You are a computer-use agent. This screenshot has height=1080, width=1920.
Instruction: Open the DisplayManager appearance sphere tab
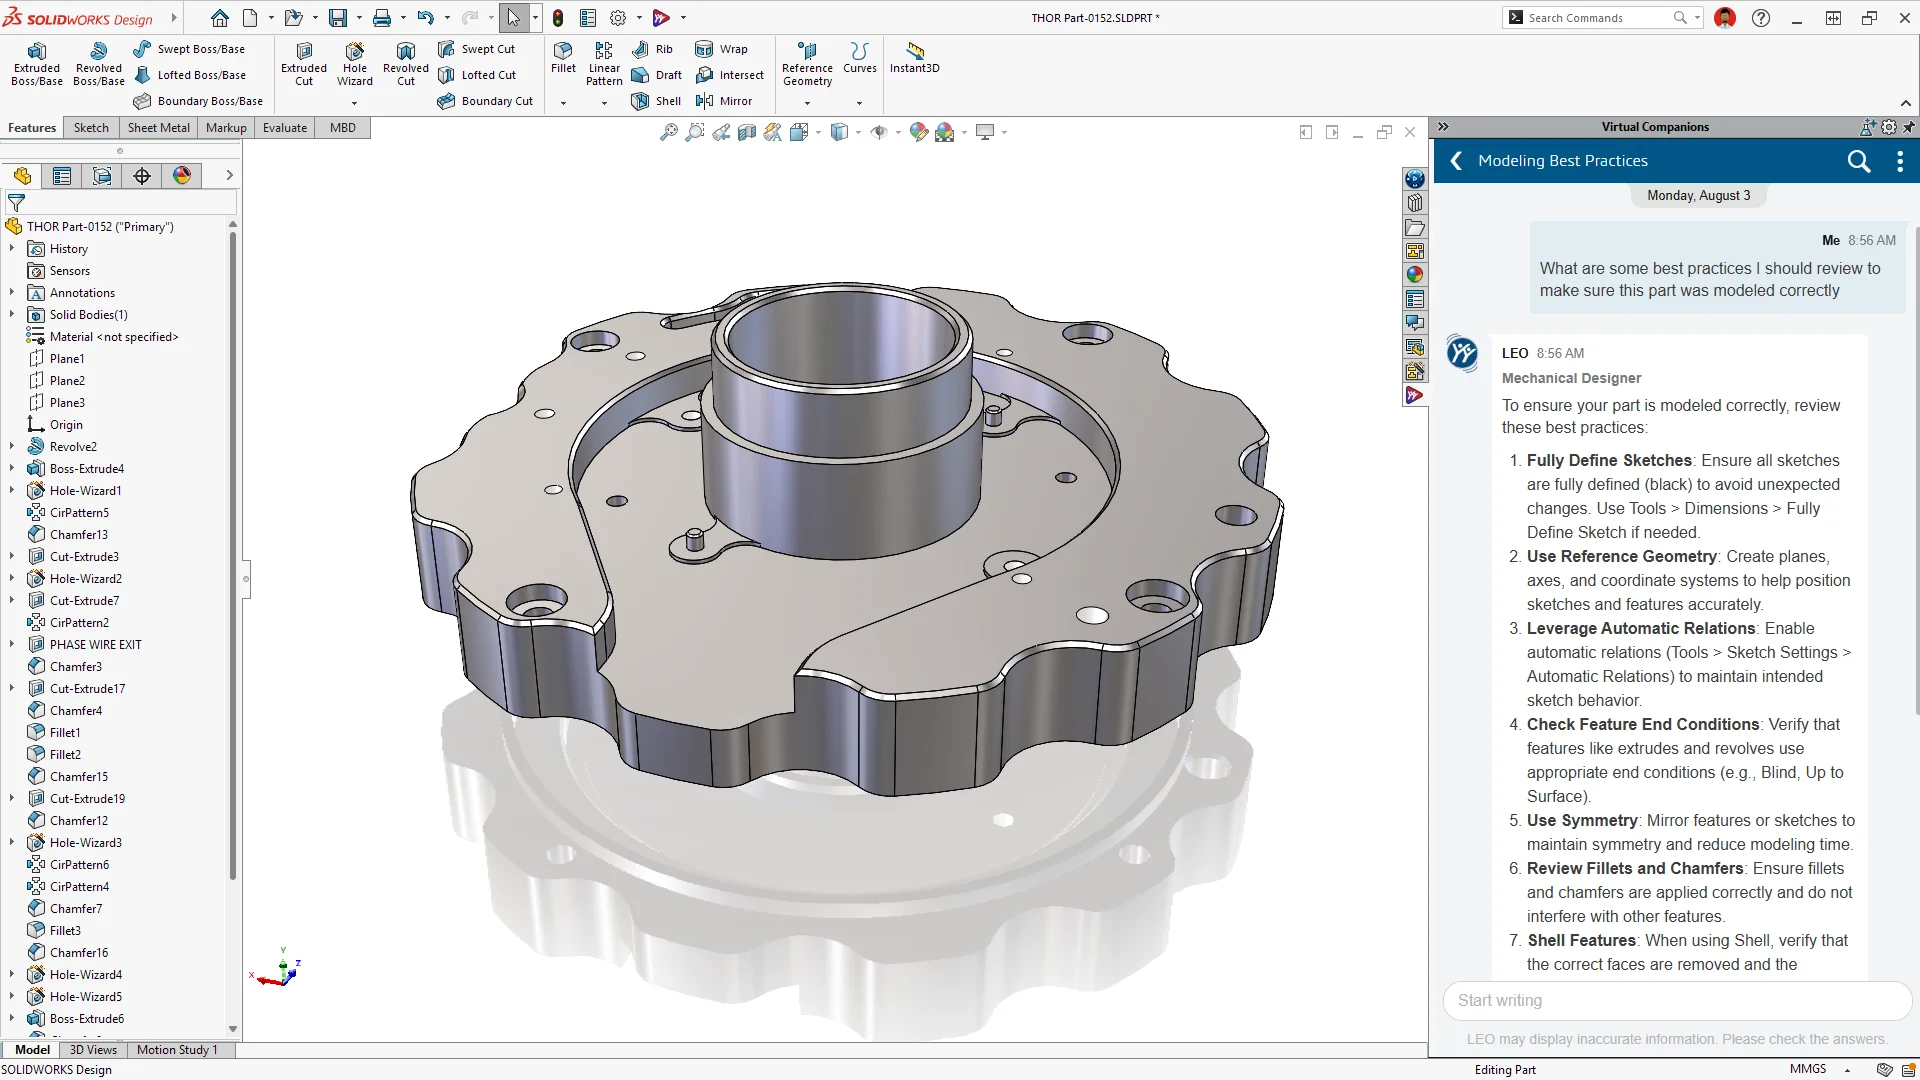coord(182,176)
